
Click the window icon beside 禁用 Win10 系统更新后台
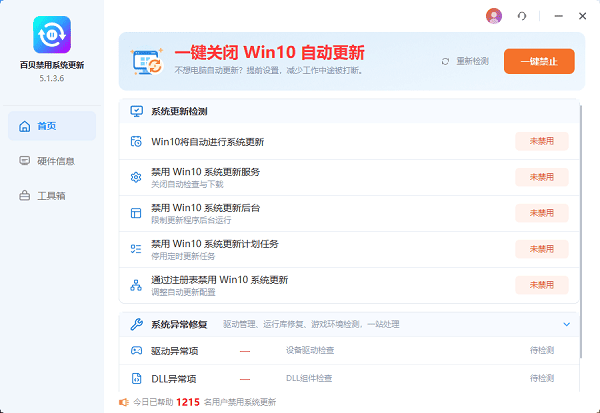click(136, 213)
